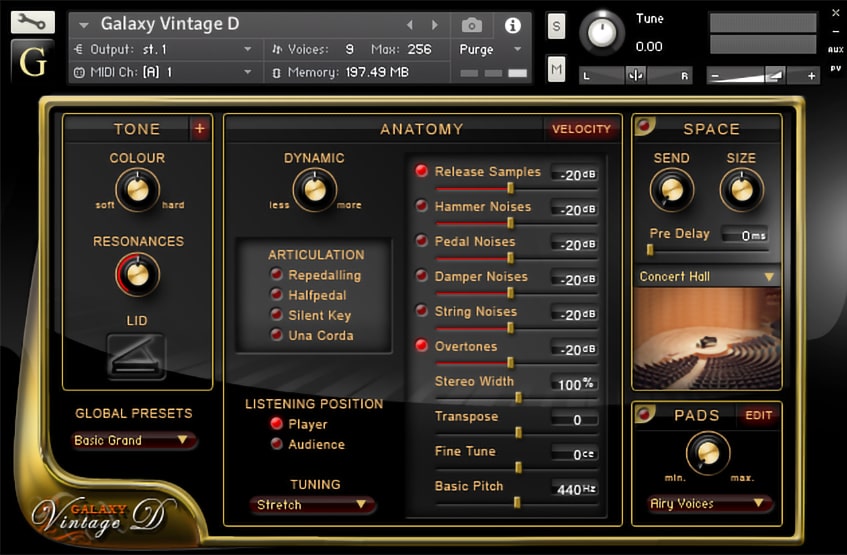Go to next instrument with right arrow

coord(434,25)
